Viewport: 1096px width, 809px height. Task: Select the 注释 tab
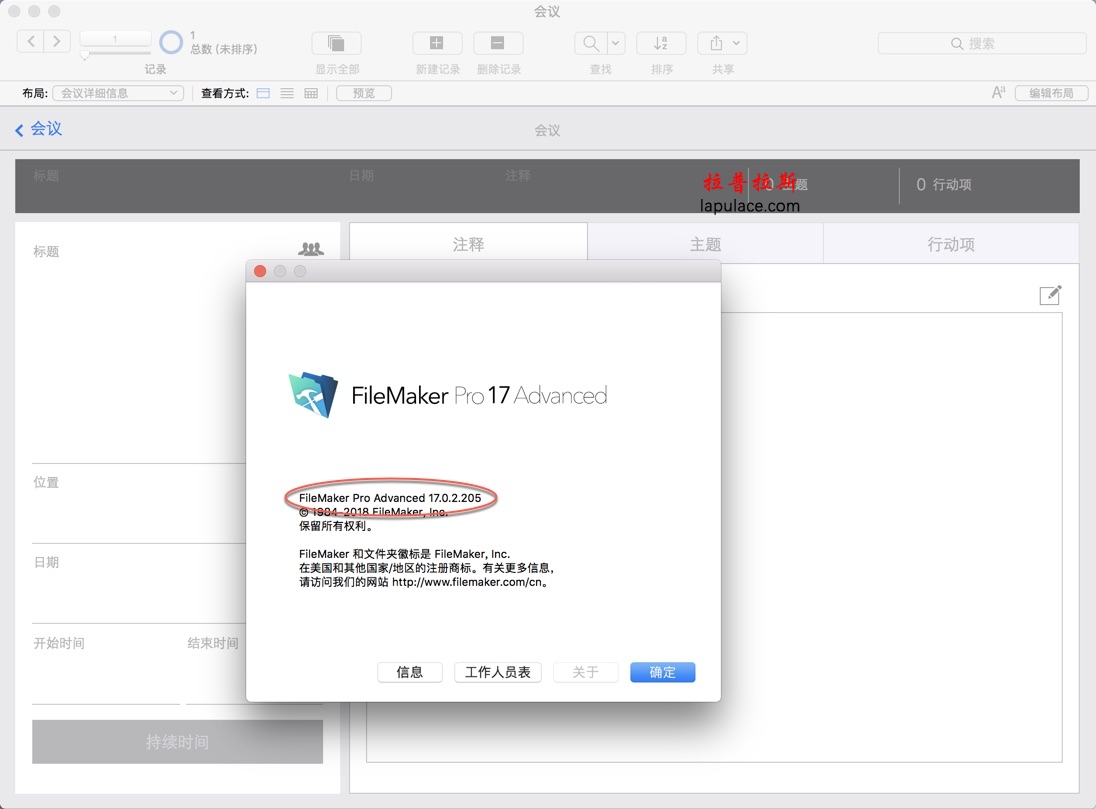pos(468,244)
